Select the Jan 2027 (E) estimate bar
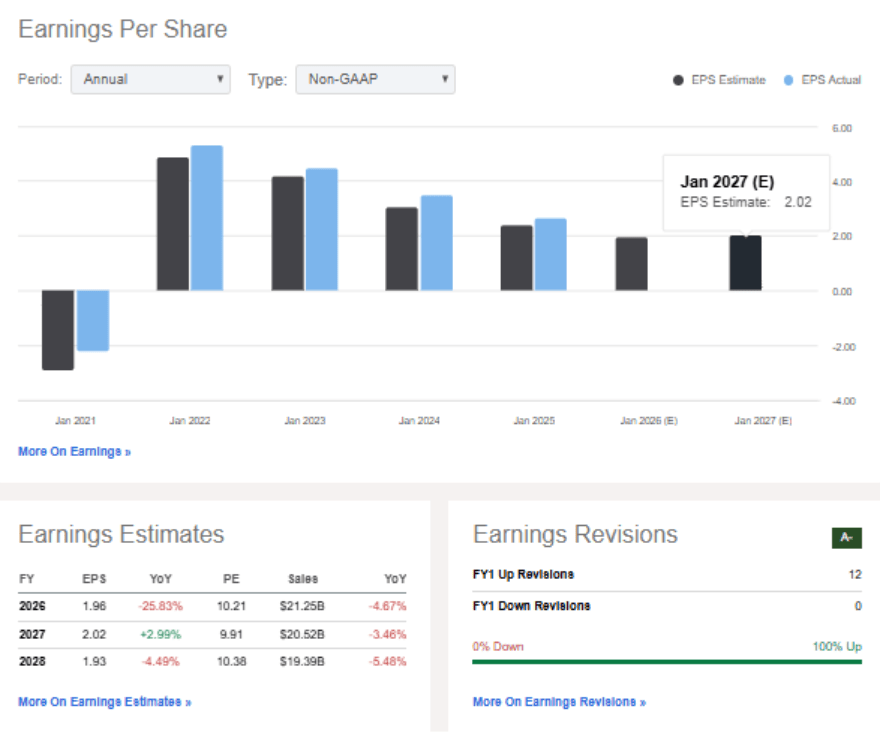The width and height of the screenshot is (880, 732). tap(748, 260)
